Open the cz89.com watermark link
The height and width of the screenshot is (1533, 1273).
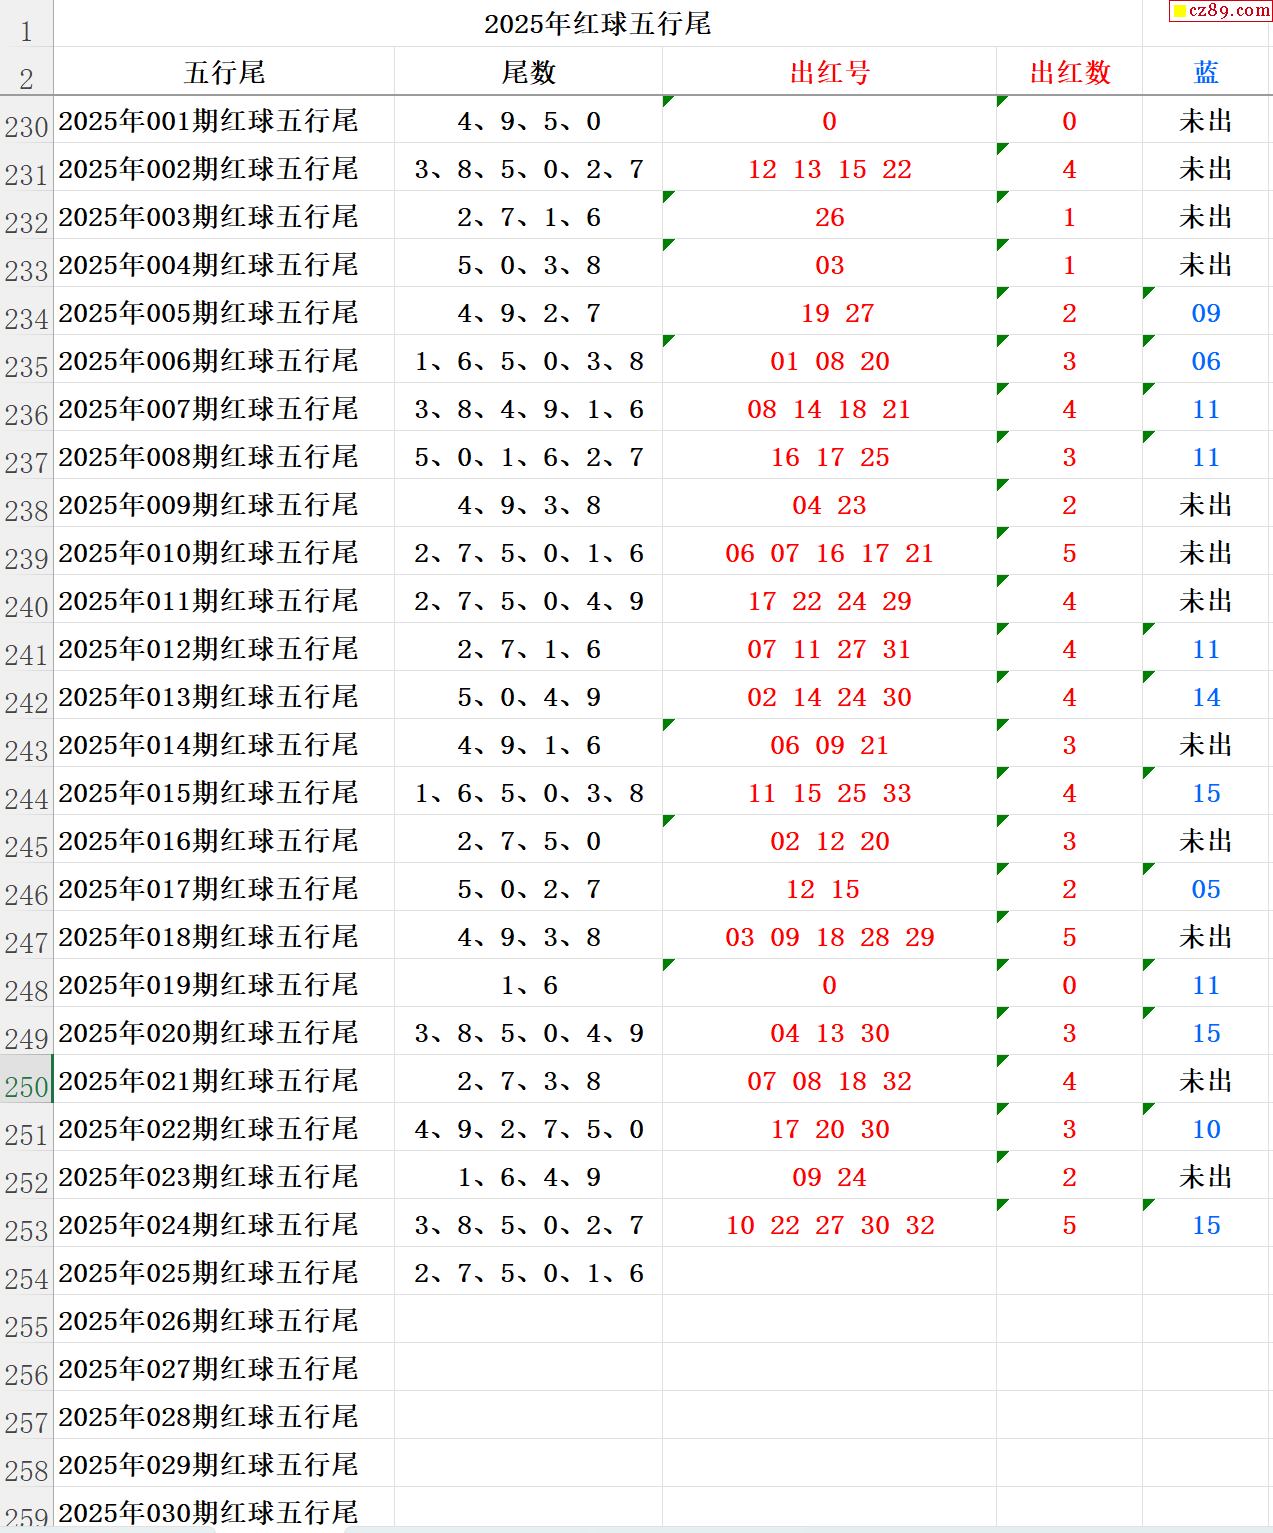click(1220, 11)
